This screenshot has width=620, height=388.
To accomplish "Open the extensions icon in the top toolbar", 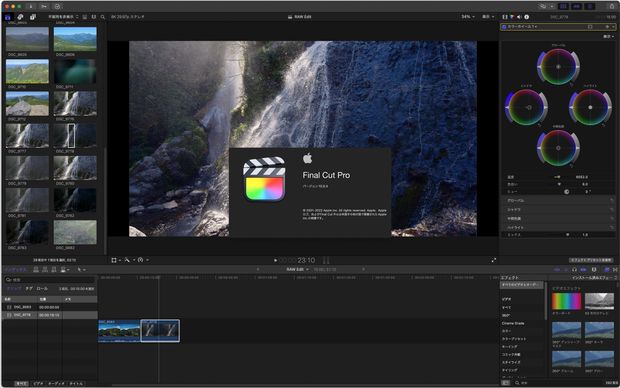I will (544, 6).
